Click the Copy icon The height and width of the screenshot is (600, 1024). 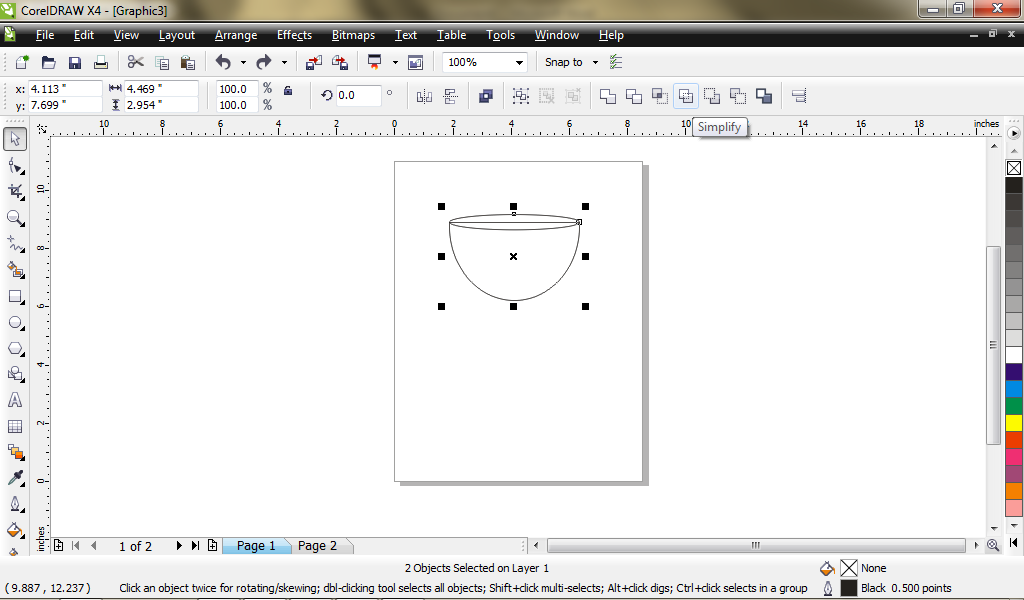pos(162,62)
